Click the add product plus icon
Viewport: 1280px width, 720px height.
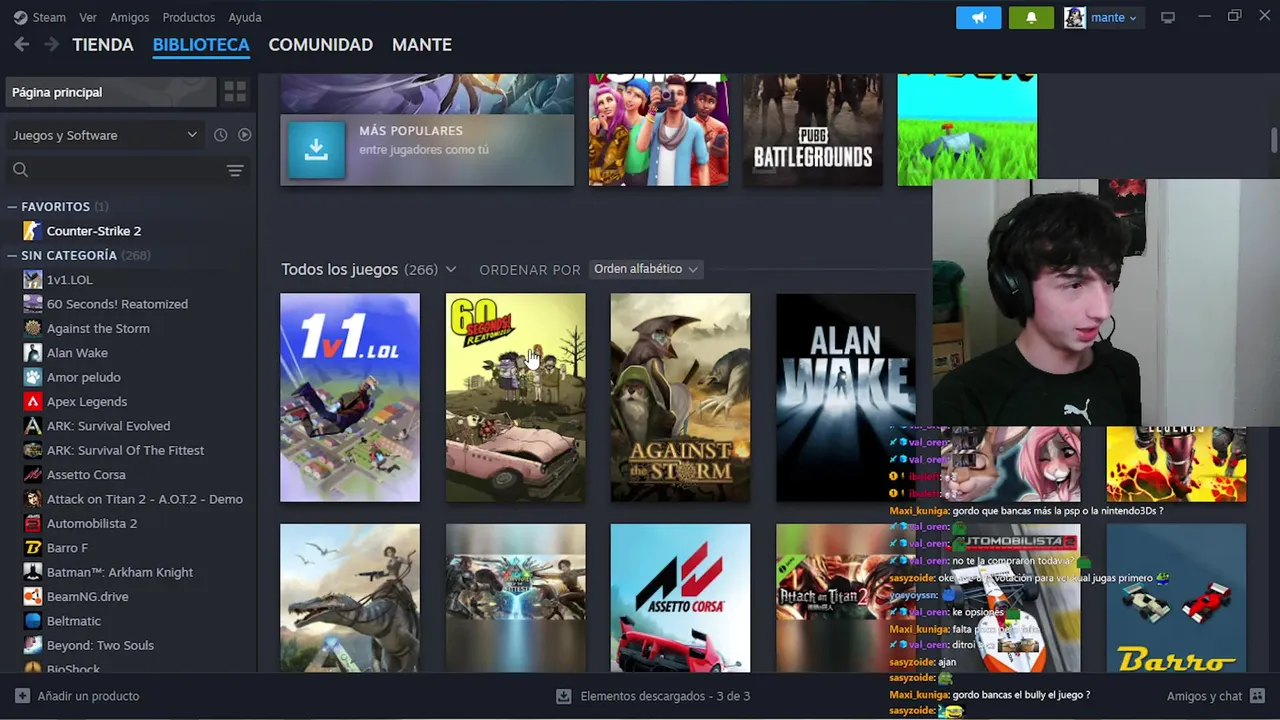[x=22, y=696]
